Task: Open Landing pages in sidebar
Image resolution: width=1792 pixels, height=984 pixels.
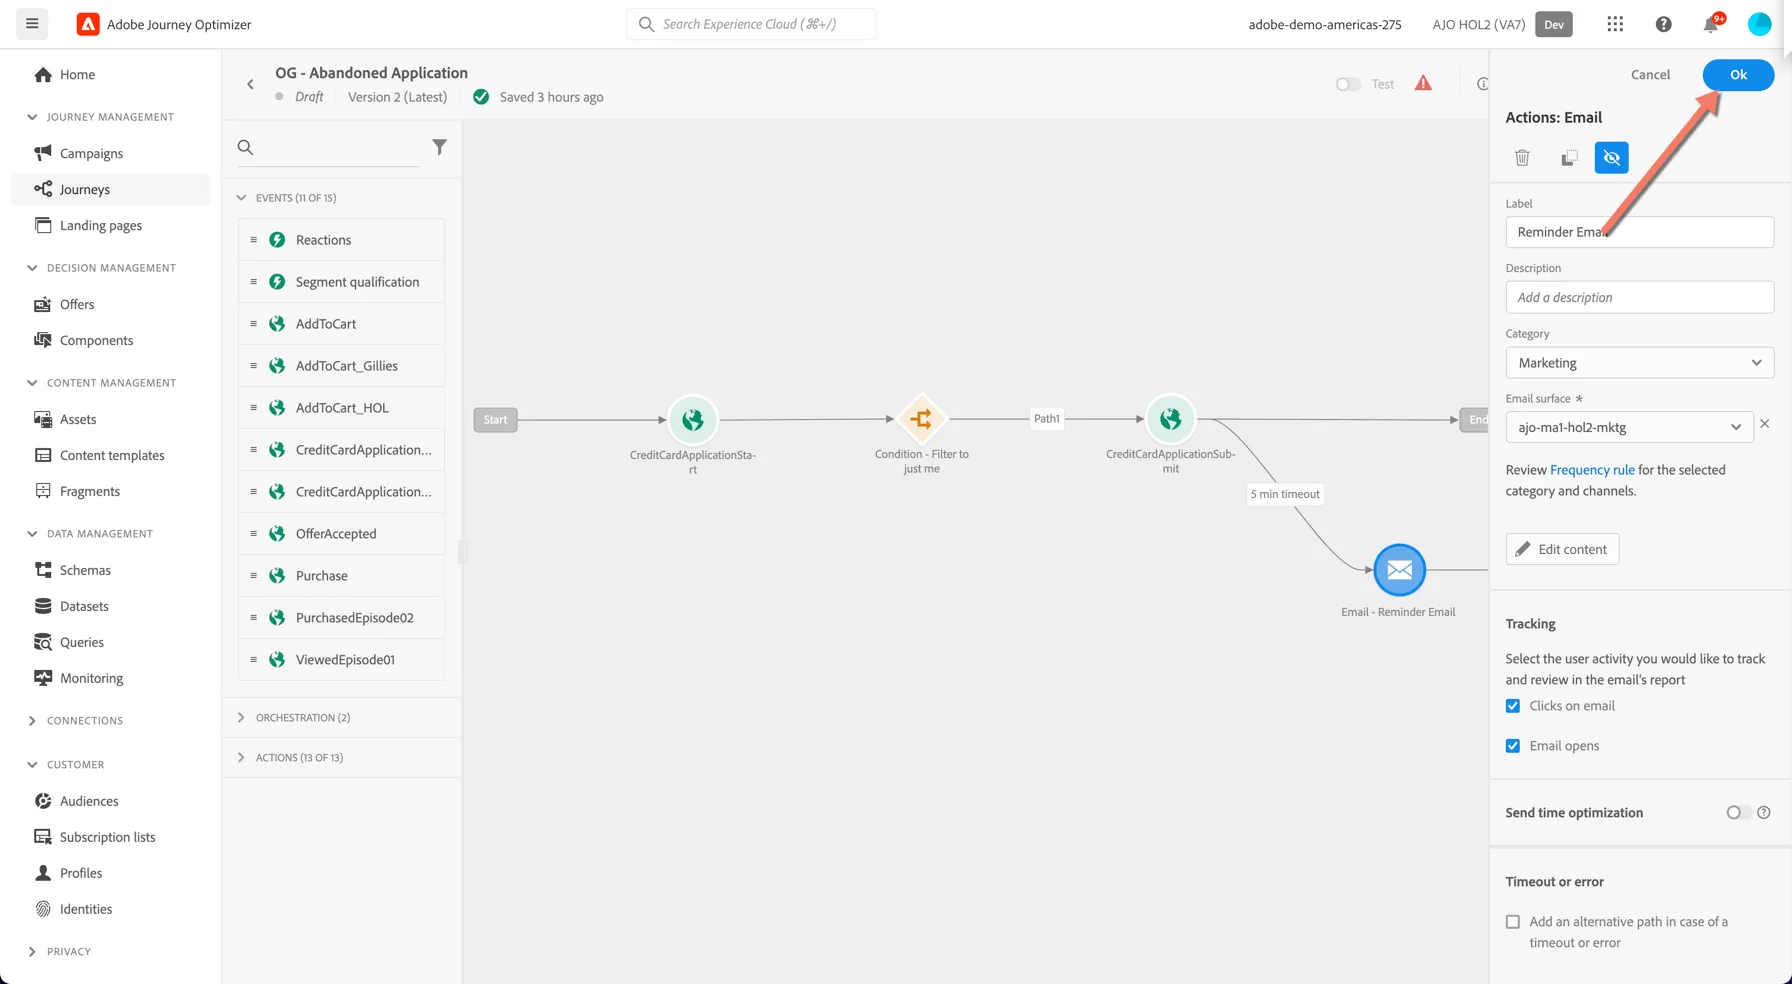Action: pyautogui.click(x=110, y=225)
